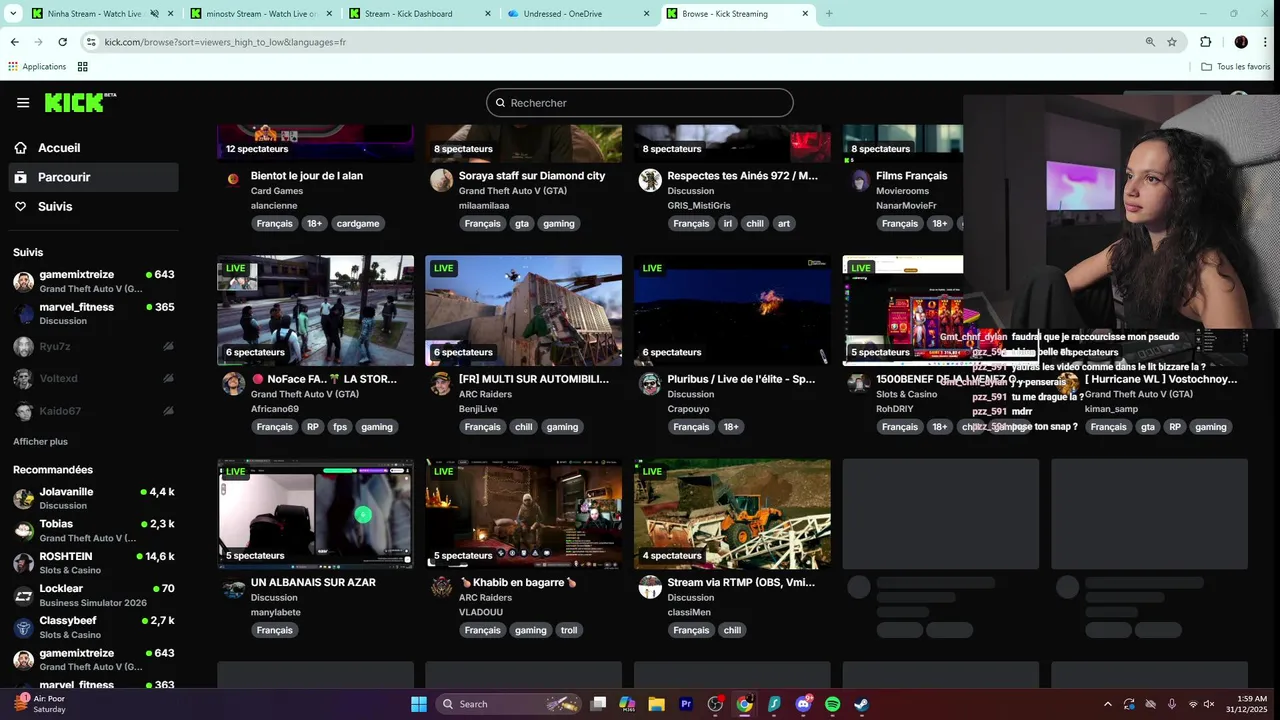Viewport: 1280px width, 720px height.
Task: Click the Kick logo
Action: [x=80, y=102]
